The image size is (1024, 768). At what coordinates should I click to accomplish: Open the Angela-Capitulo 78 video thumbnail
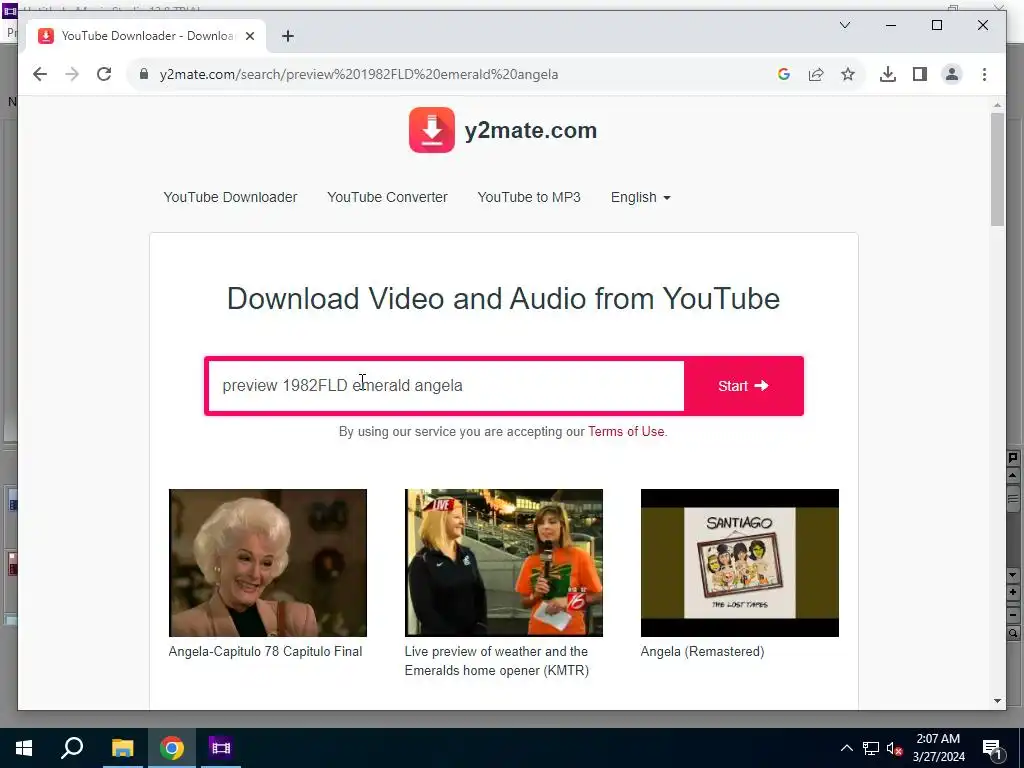(268, 563)
